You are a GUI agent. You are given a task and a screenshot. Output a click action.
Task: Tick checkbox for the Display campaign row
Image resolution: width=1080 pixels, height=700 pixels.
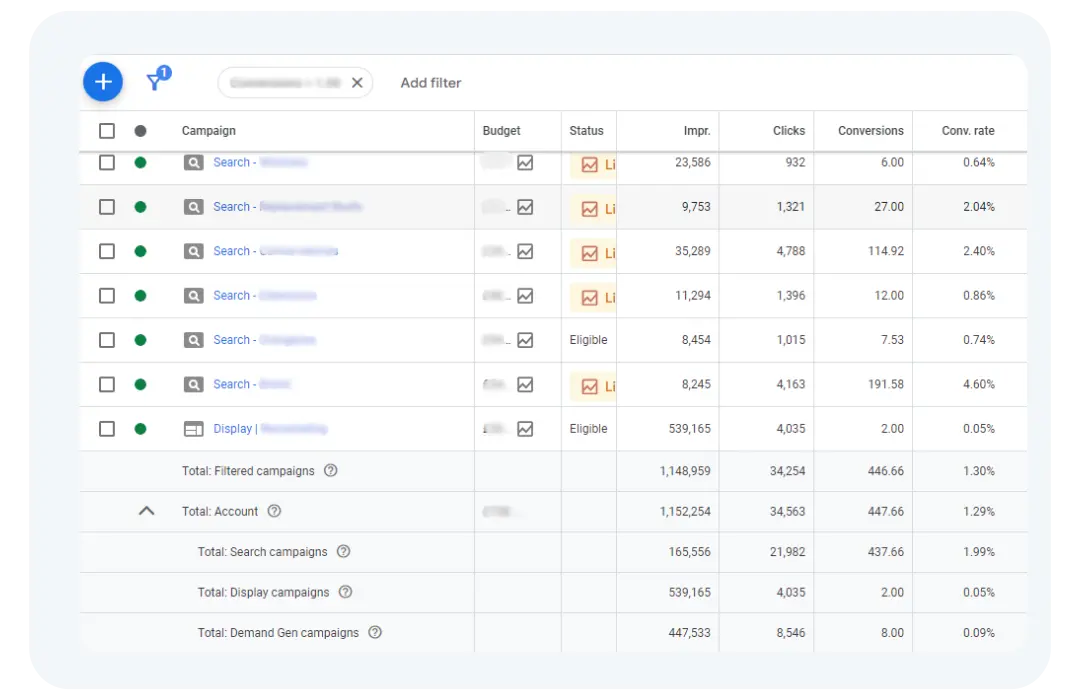click(107, 429)
